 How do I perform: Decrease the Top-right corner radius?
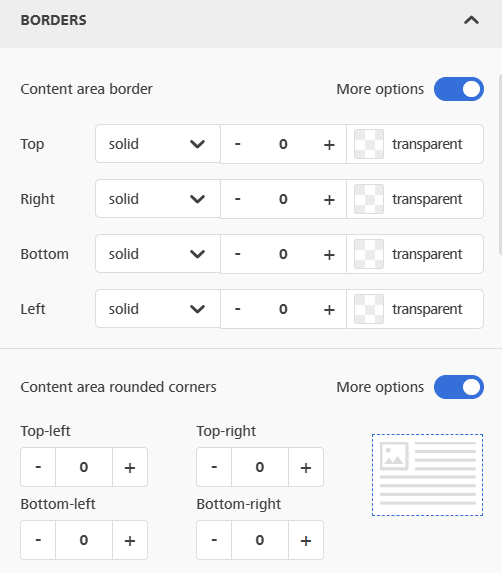214,467
